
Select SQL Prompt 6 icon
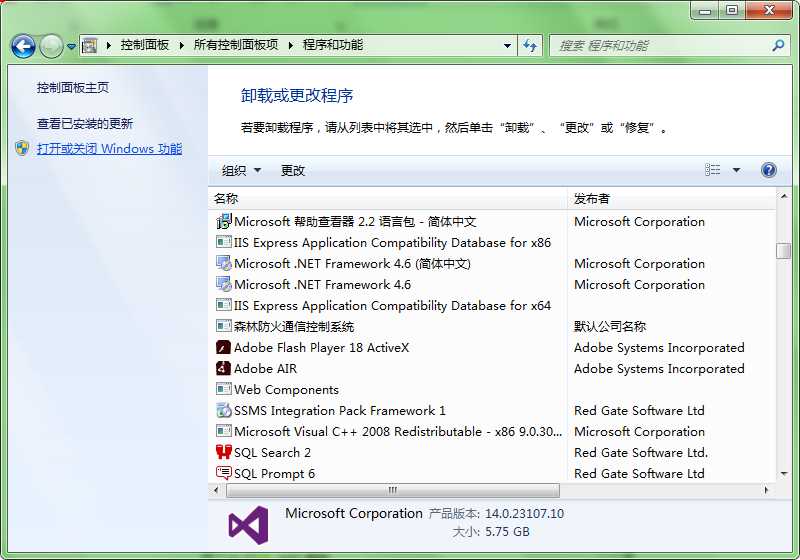tap(223, 473)
